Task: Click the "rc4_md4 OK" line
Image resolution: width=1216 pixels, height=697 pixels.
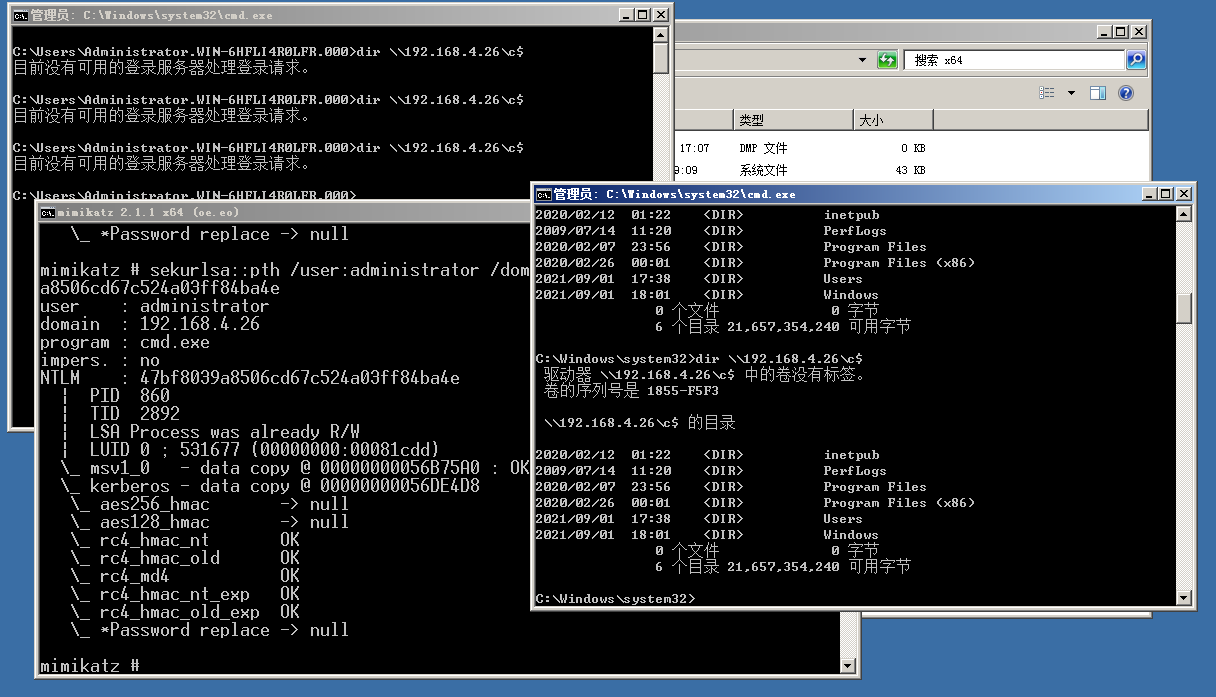Action: (x=185, y=576)
